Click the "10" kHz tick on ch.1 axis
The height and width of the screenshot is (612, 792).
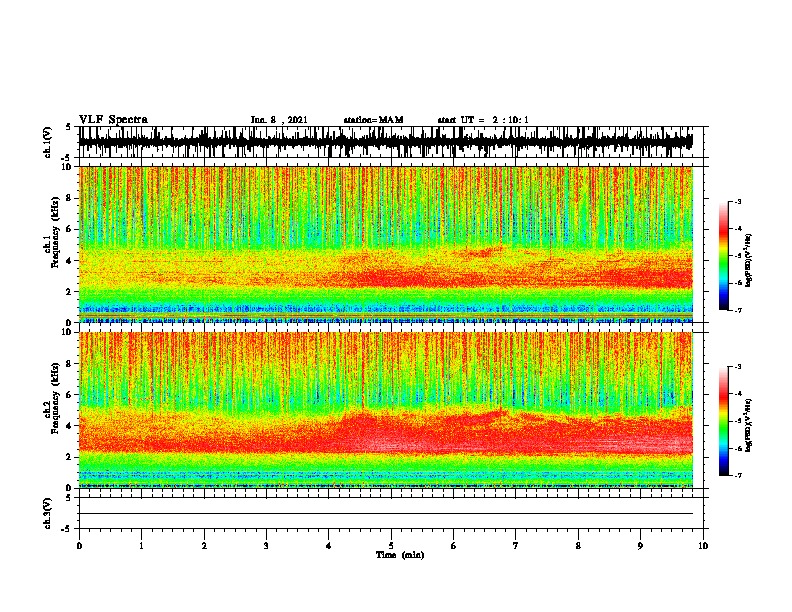[67, 168]
